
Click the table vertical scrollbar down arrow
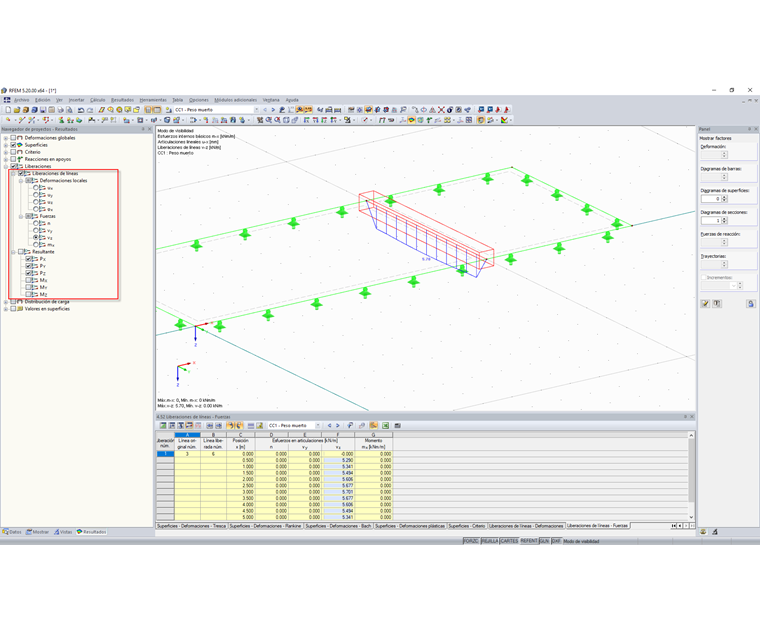pos(692,517)
